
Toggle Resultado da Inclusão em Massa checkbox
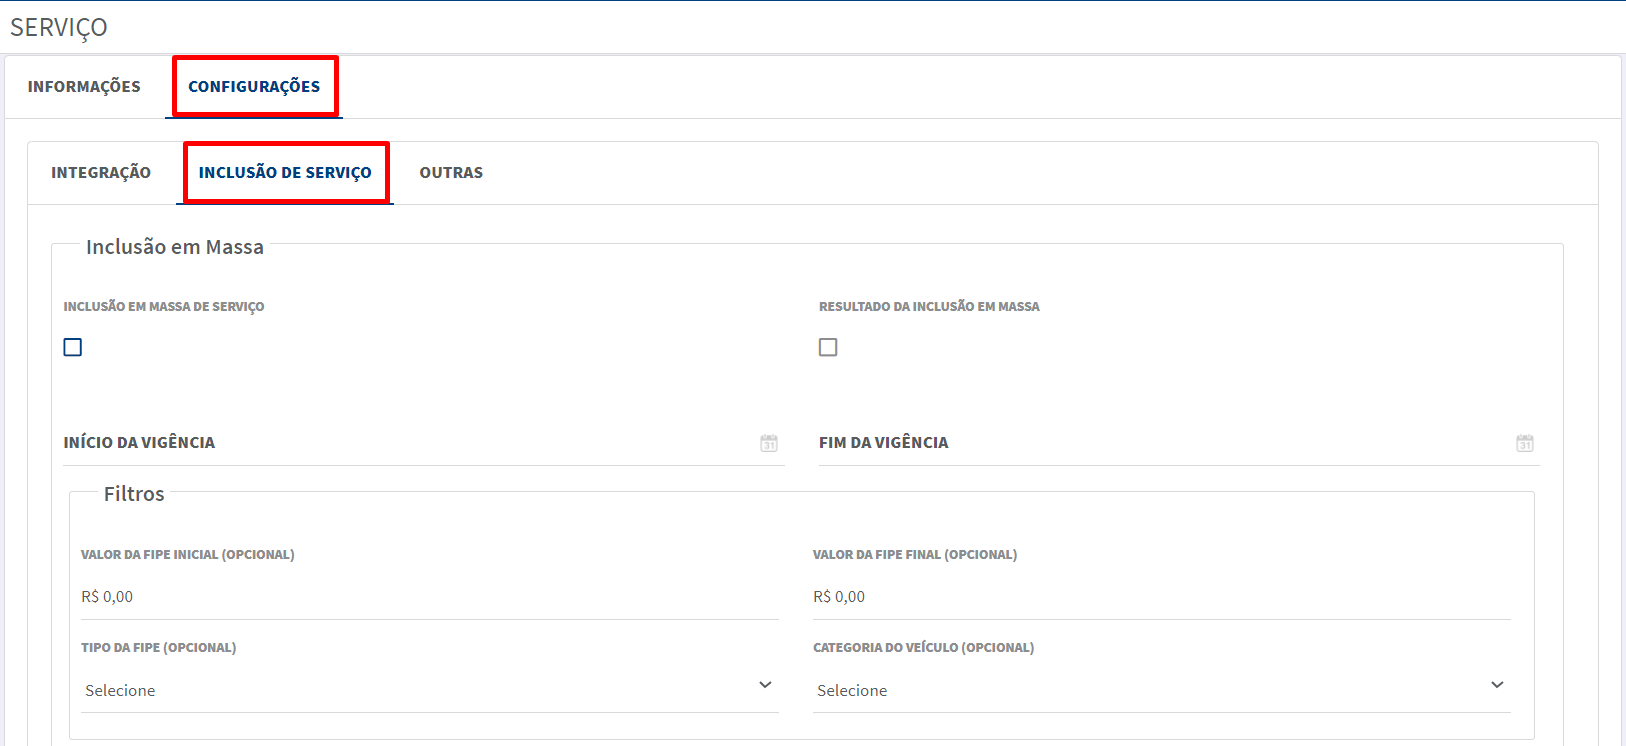tap(828, 347)
